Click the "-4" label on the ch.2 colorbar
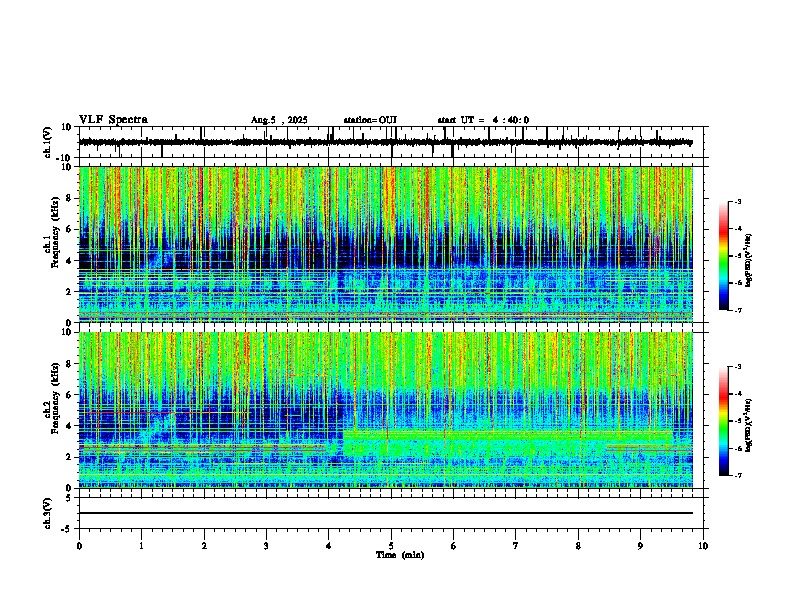 [737, 393]
